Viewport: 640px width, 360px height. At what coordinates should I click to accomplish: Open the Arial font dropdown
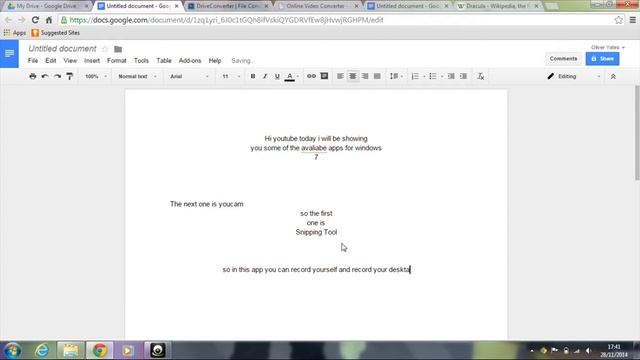click(x=189, y=76)
